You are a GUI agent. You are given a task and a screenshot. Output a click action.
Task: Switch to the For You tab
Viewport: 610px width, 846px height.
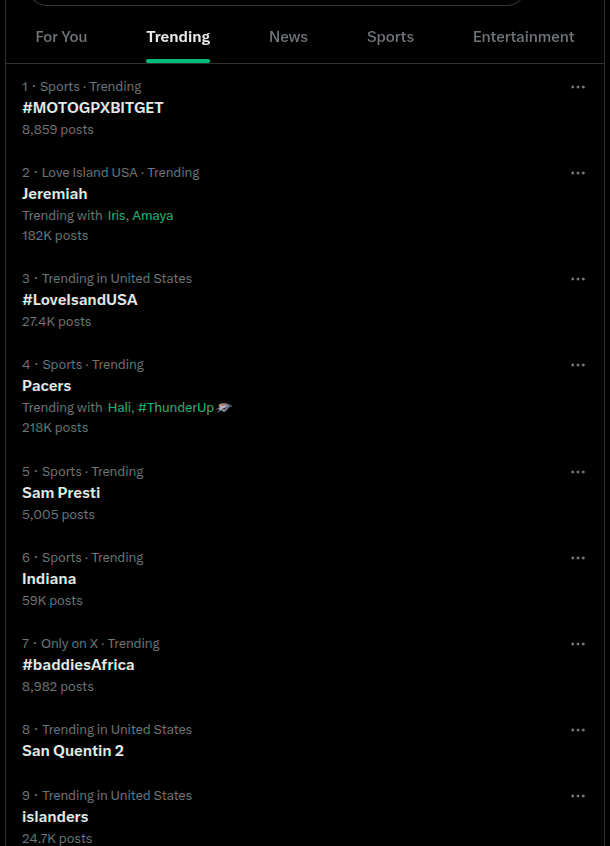(x=61, y=37)
